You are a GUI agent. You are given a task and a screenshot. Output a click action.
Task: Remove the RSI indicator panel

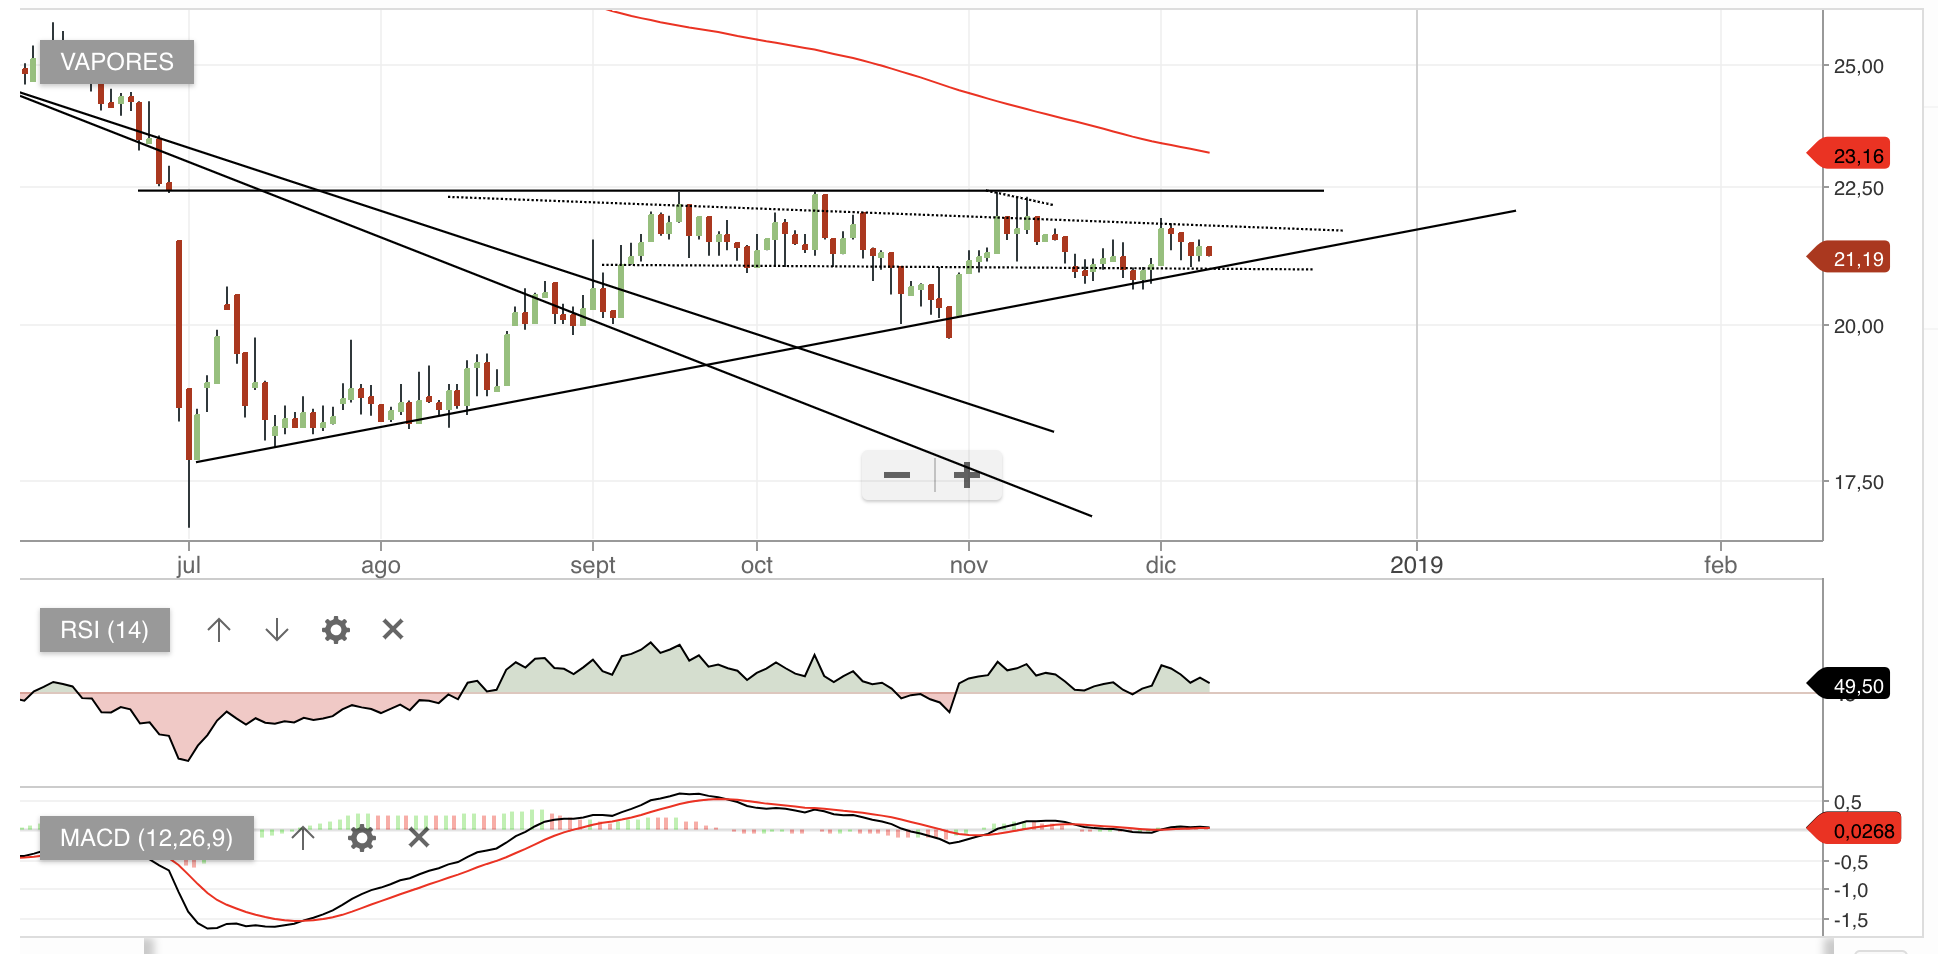(x=393, y=629)
